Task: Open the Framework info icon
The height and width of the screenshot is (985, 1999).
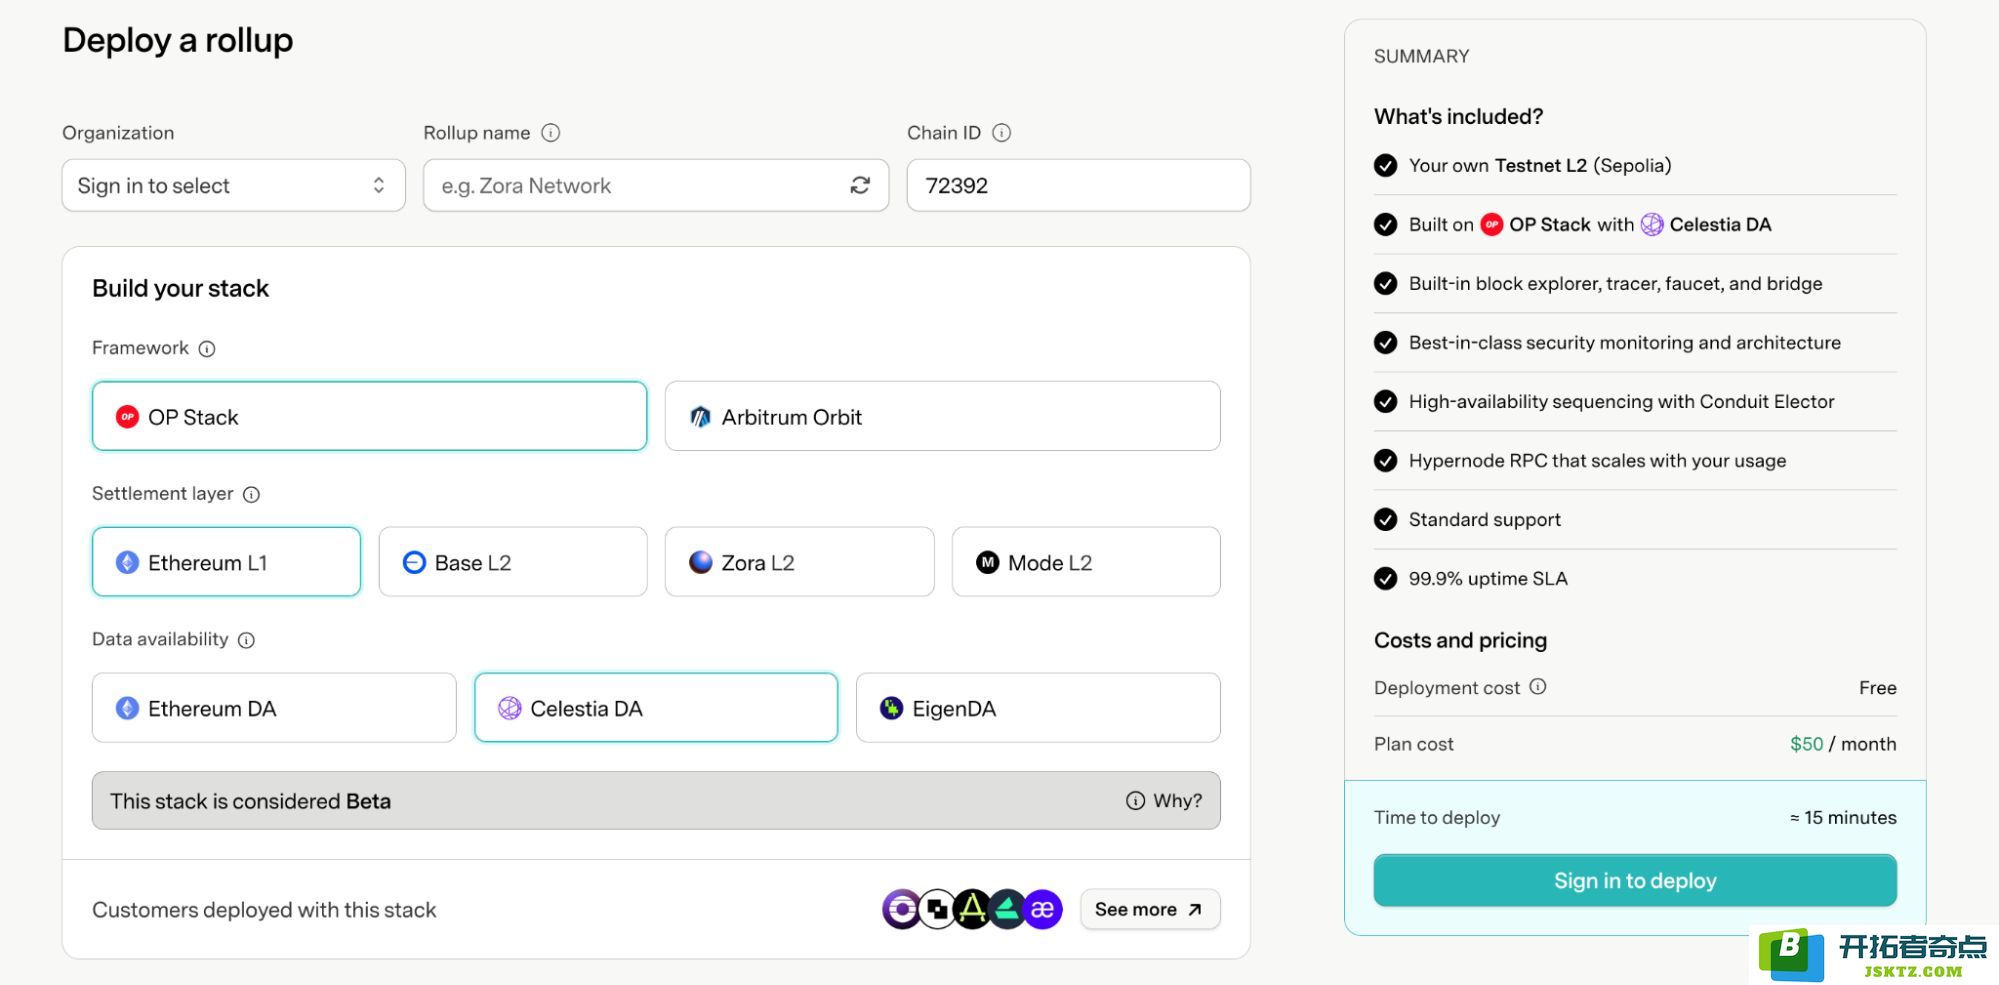Action: click(x=207, y=349)
